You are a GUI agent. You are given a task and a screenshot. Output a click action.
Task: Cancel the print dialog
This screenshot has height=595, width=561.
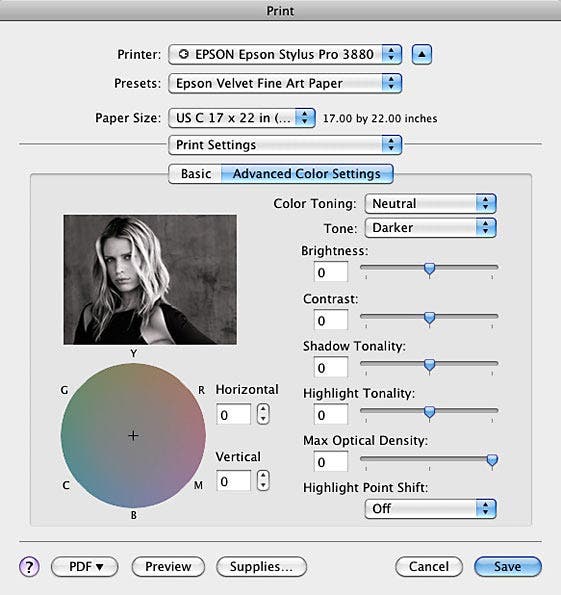coord(429,567)
